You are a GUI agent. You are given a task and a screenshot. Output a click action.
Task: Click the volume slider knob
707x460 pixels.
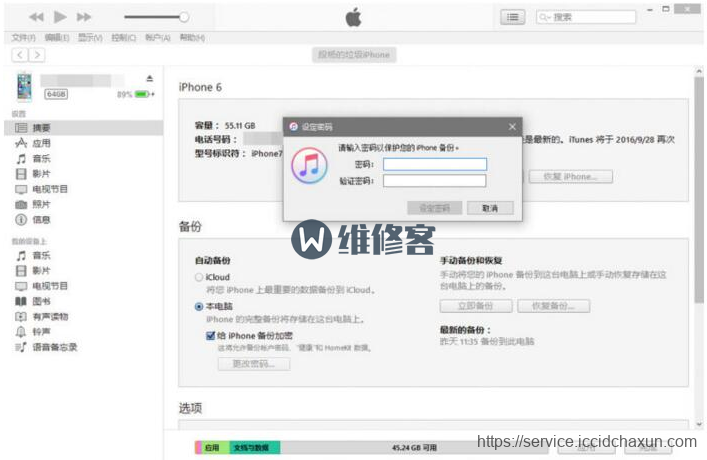point(184,17)
